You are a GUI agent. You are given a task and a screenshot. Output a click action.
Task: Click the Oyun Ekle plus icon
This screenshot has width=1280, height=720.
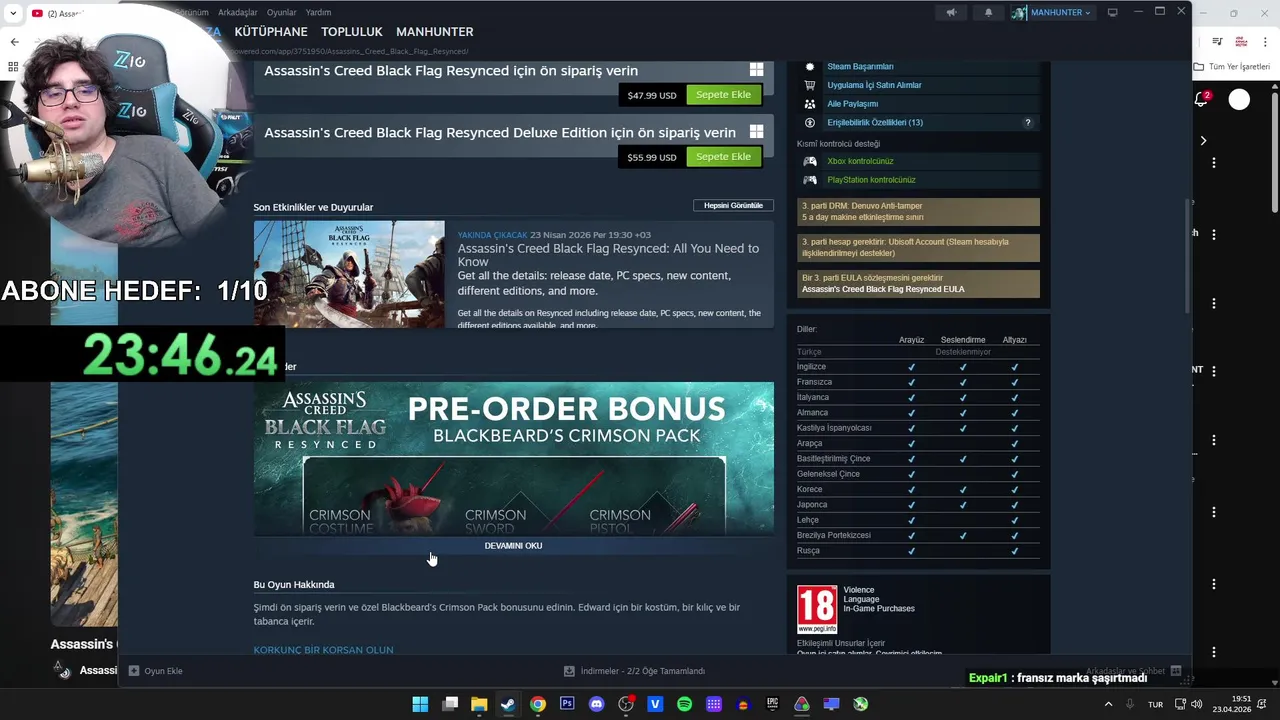tap(133, 671)
